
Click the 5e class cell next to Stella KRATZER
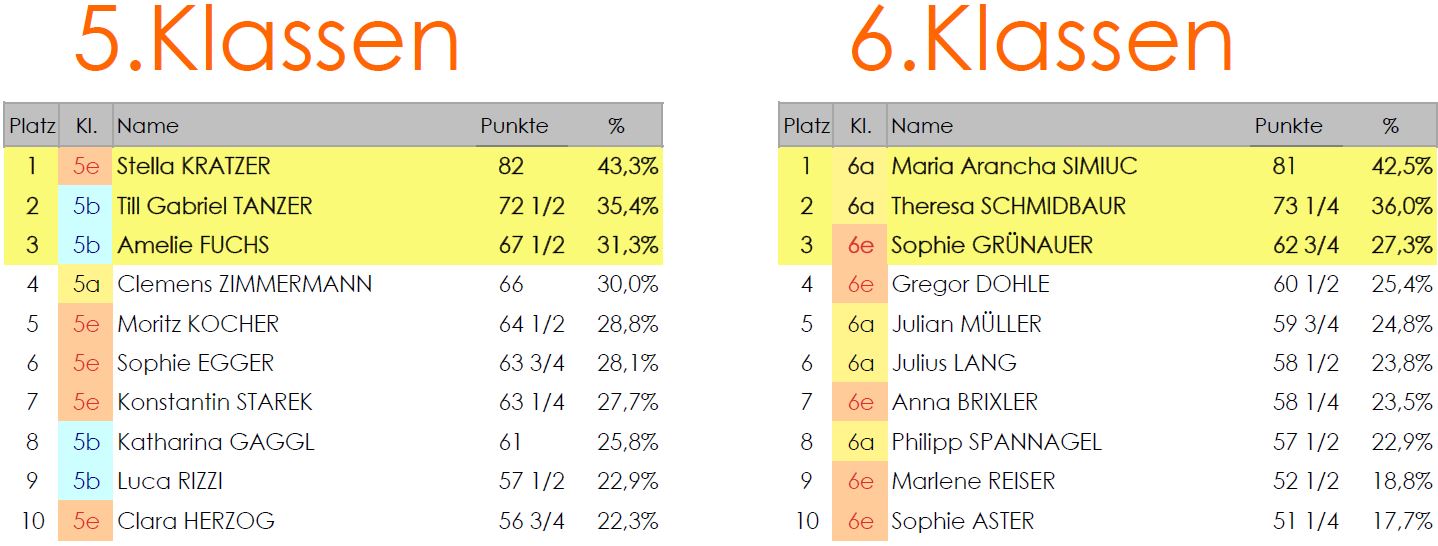point(86,166)
